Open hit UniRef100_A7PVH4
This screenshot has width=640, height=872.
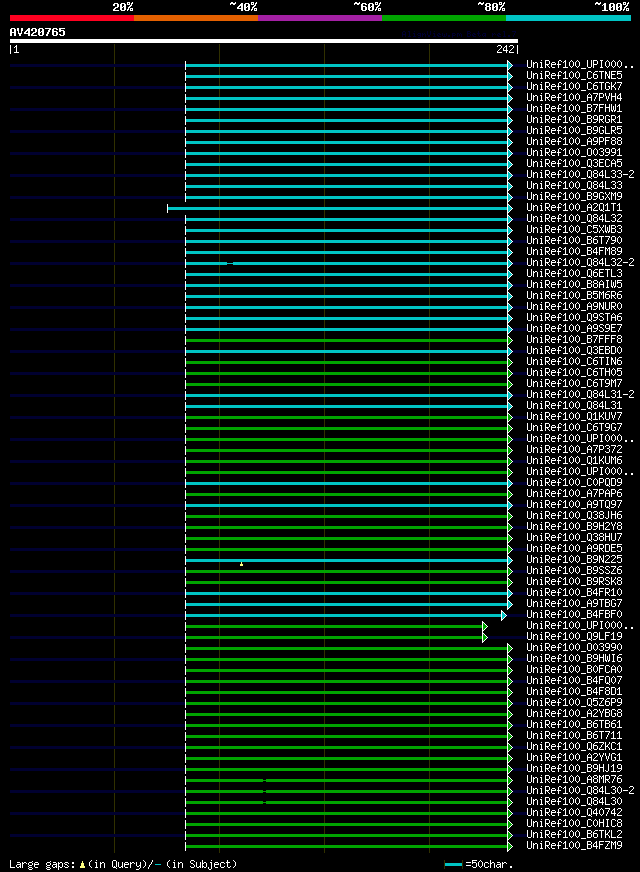coord(574,97)
